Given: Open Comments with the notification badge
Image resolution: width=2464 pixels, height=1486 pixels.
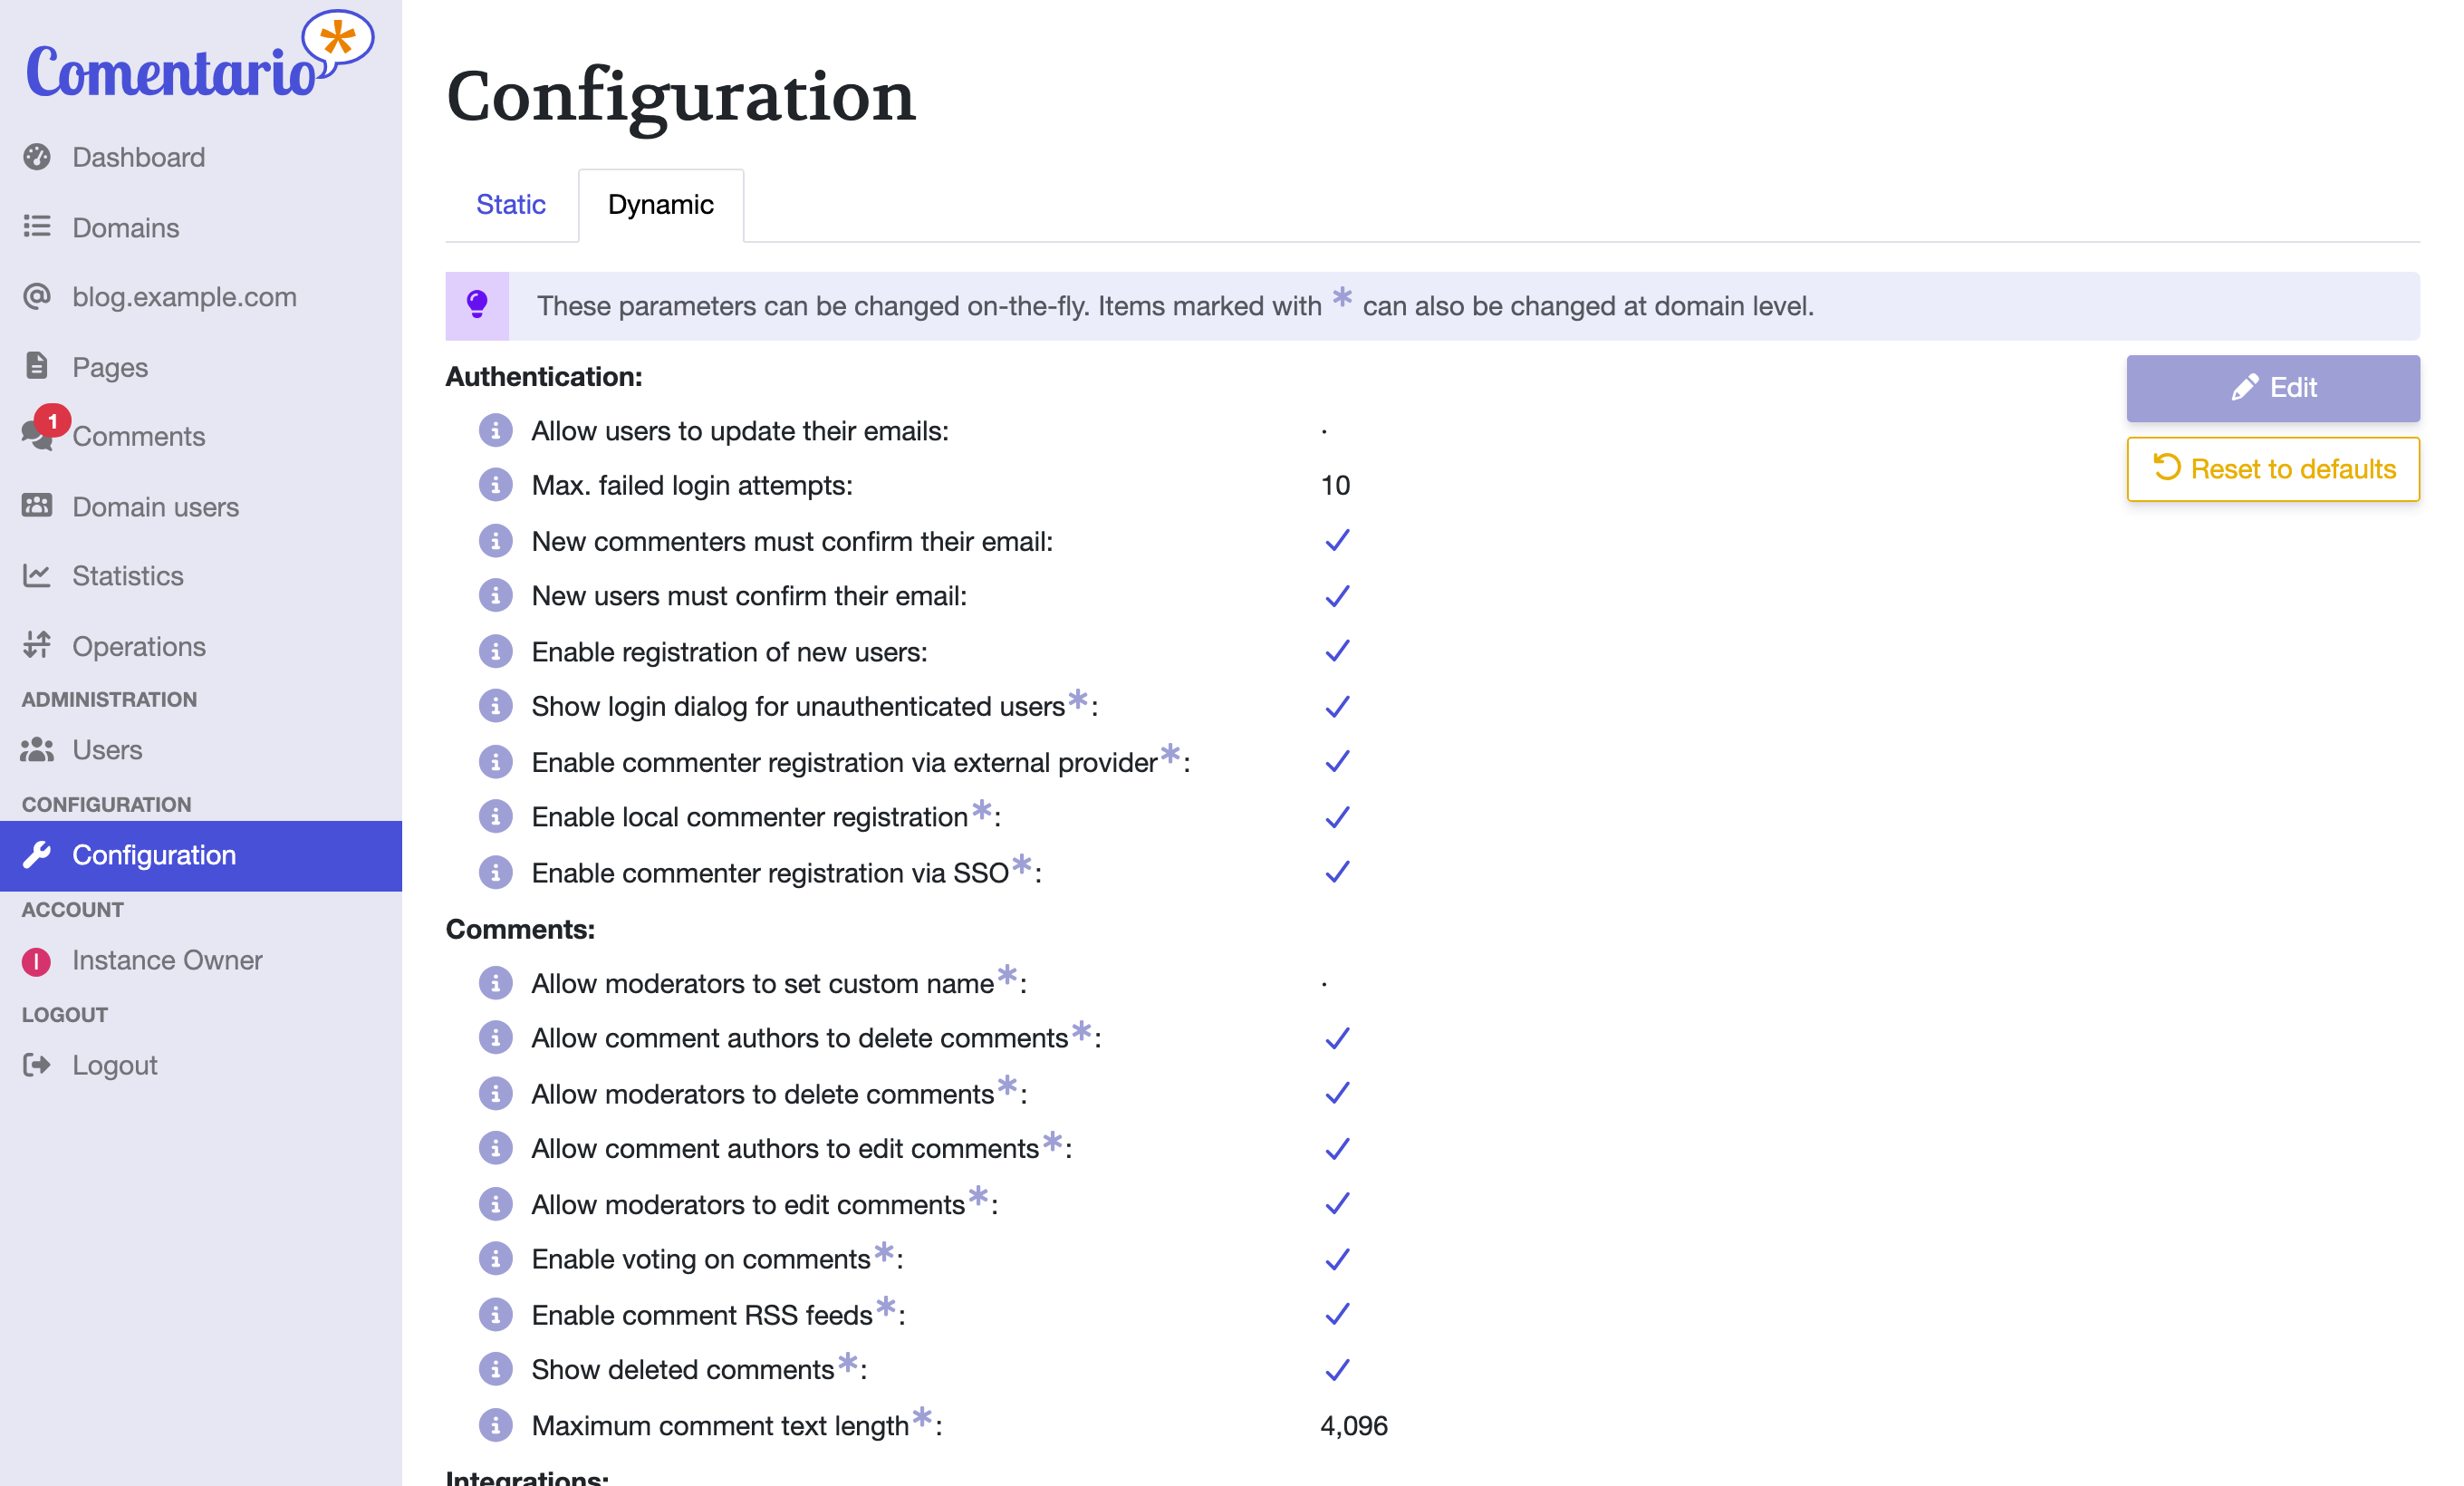Looking at the screenshot, I should (201, 437).
